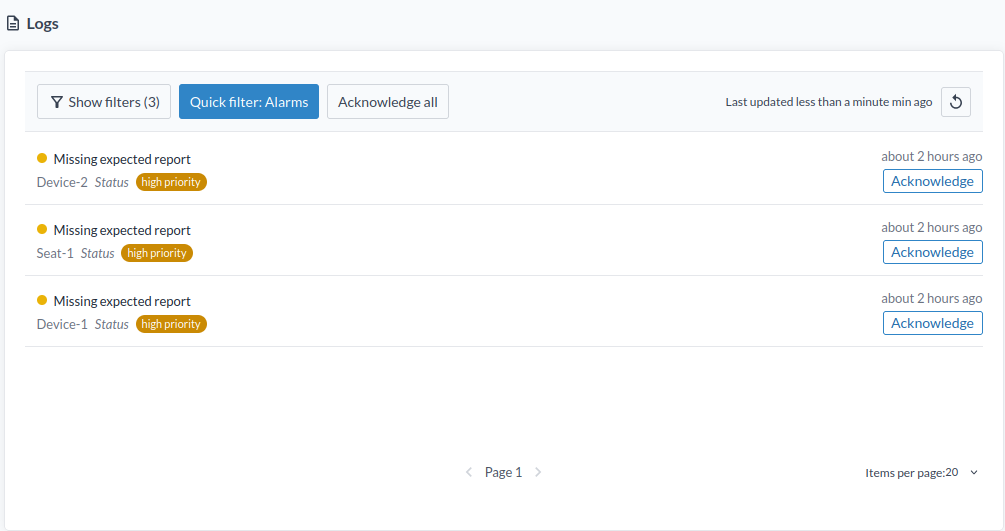This screenshot has height=531, width=1005.
Task: Go to next page with right chevron
Action: click(538, 472)
